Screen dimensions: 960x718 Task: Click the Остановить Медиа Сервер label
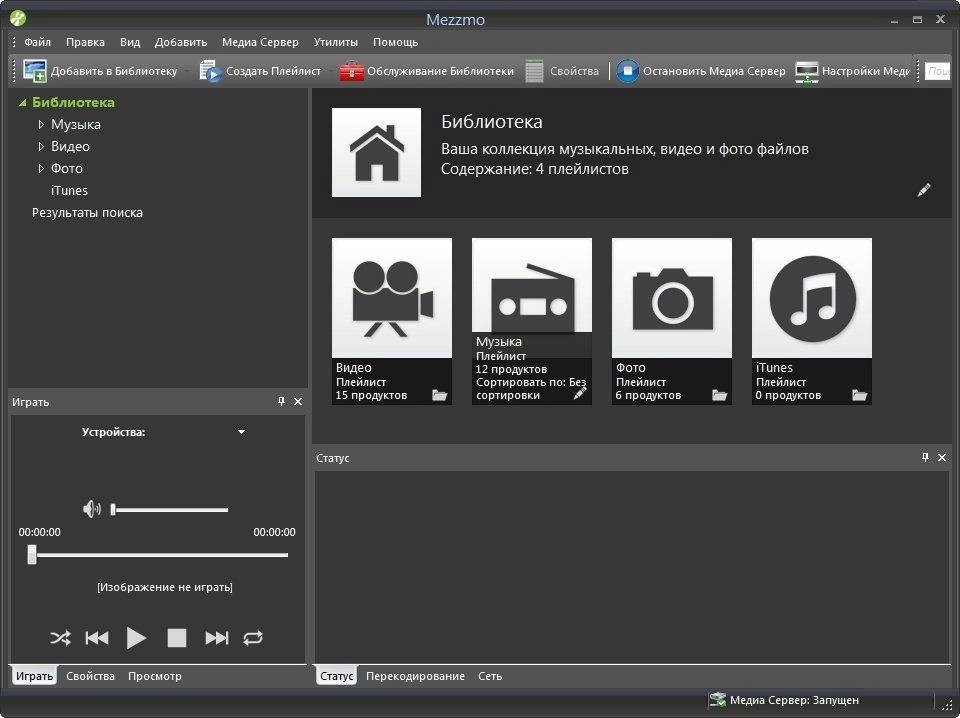tap(714, 71)
